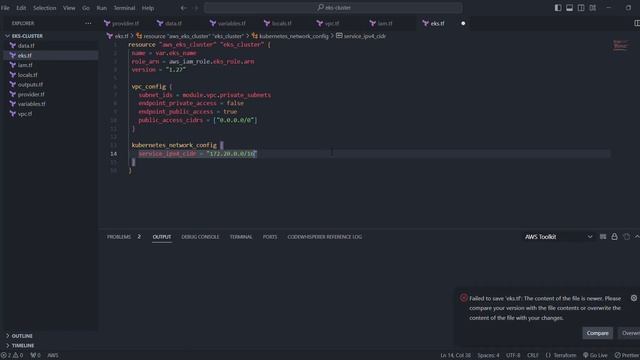Click open output log file icon

pyautogui.click(x=627, y=237)
